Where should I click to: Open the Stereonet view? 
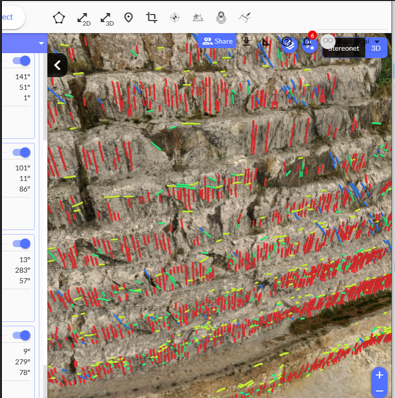pyautogui.click(x=344, y=48)
